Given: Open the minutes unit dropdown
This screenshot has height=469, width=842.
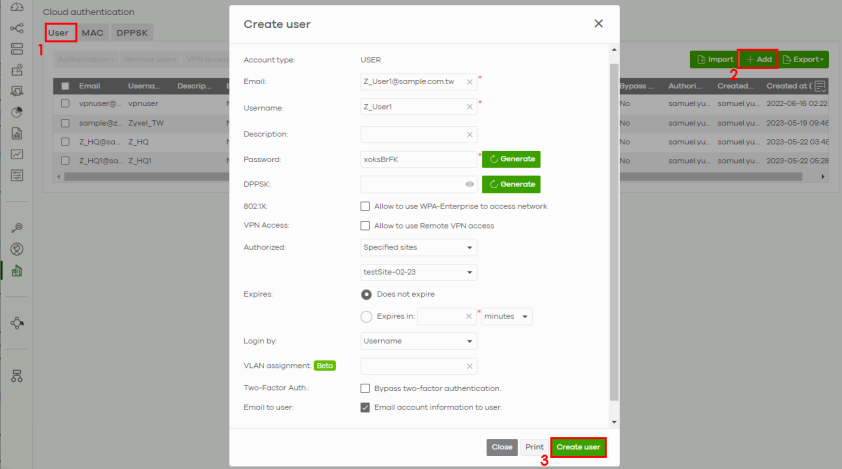Looking at the screenshot, I should (507, 316).
